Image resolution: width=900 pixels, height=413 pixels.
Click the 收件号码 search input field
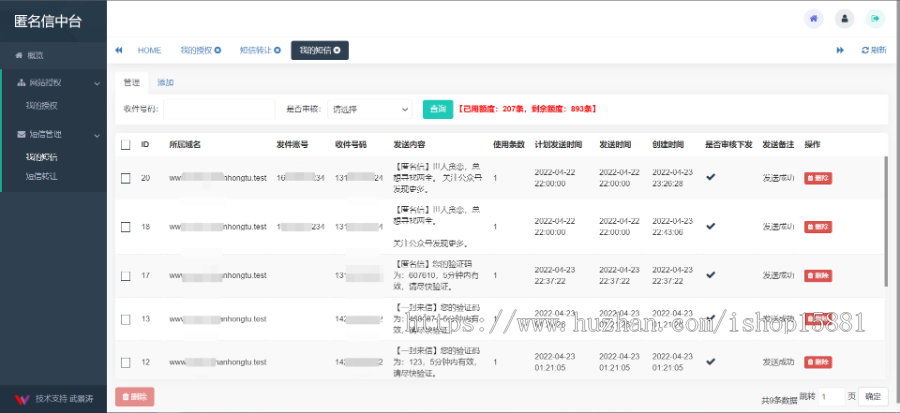coord(218,109)
